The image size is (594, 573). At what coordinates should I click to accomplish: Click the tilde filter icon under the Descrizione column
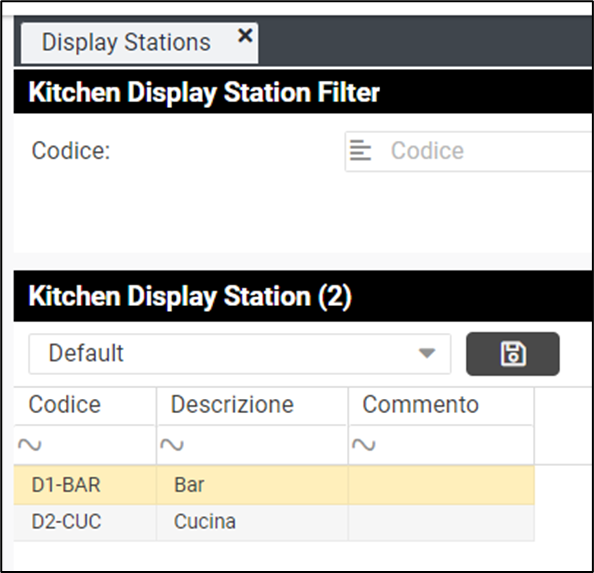point(172,445)
